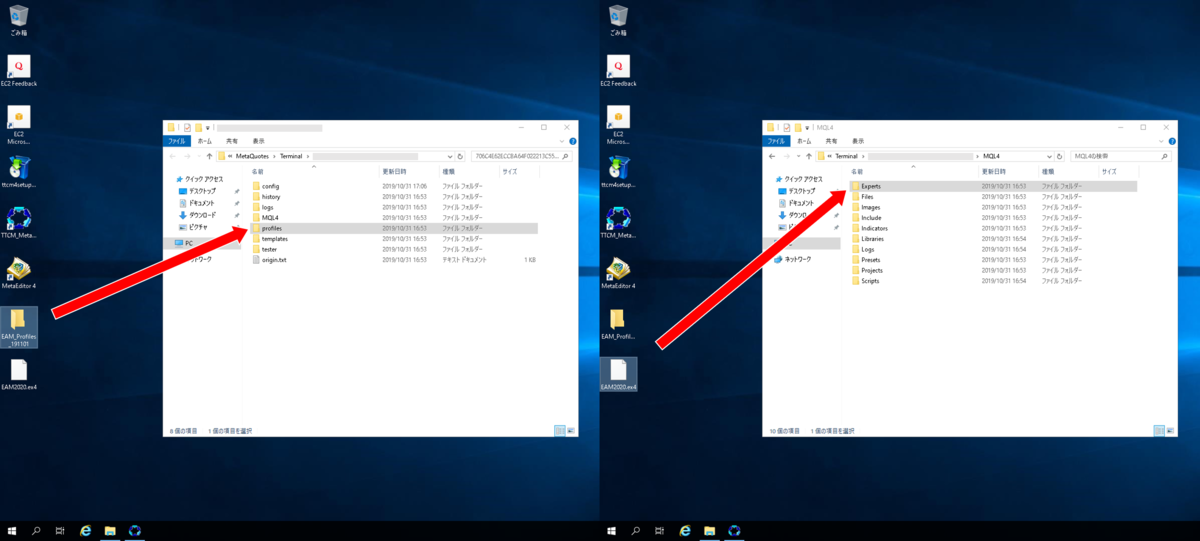Viewport: 1200px width, 541px height.
Task: Click MetaQuotes breadcrumb in left address bar
Action: (253, 157)
